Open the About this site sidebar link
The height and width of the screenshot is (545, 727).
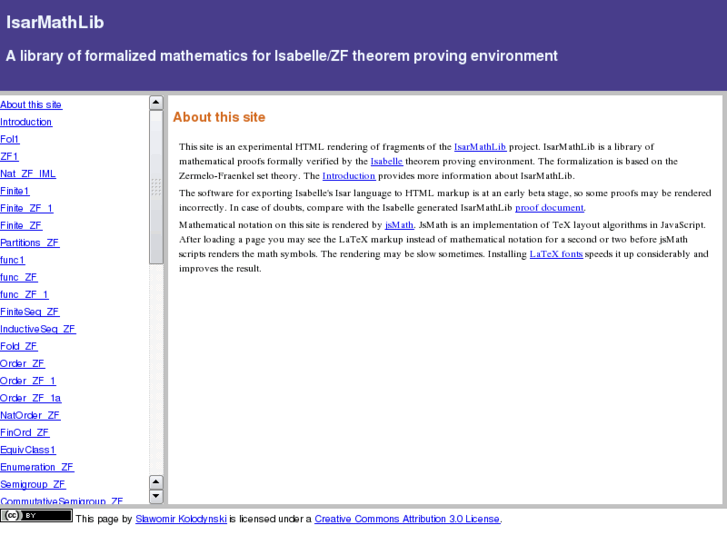click(x=31, y=105)
